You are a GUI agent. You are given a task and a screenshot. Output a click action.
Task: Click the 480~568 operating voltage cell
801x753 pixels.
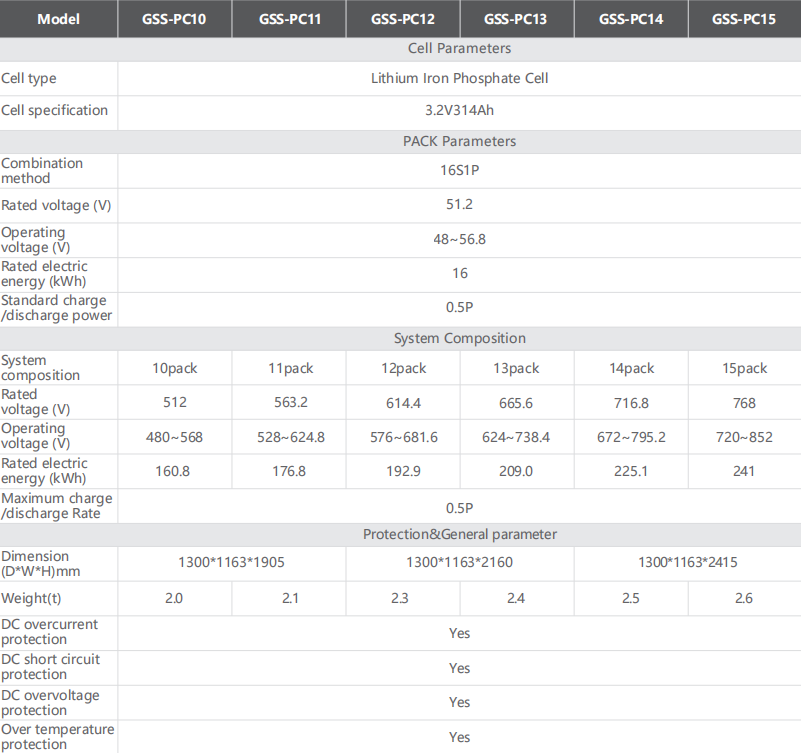174,437
